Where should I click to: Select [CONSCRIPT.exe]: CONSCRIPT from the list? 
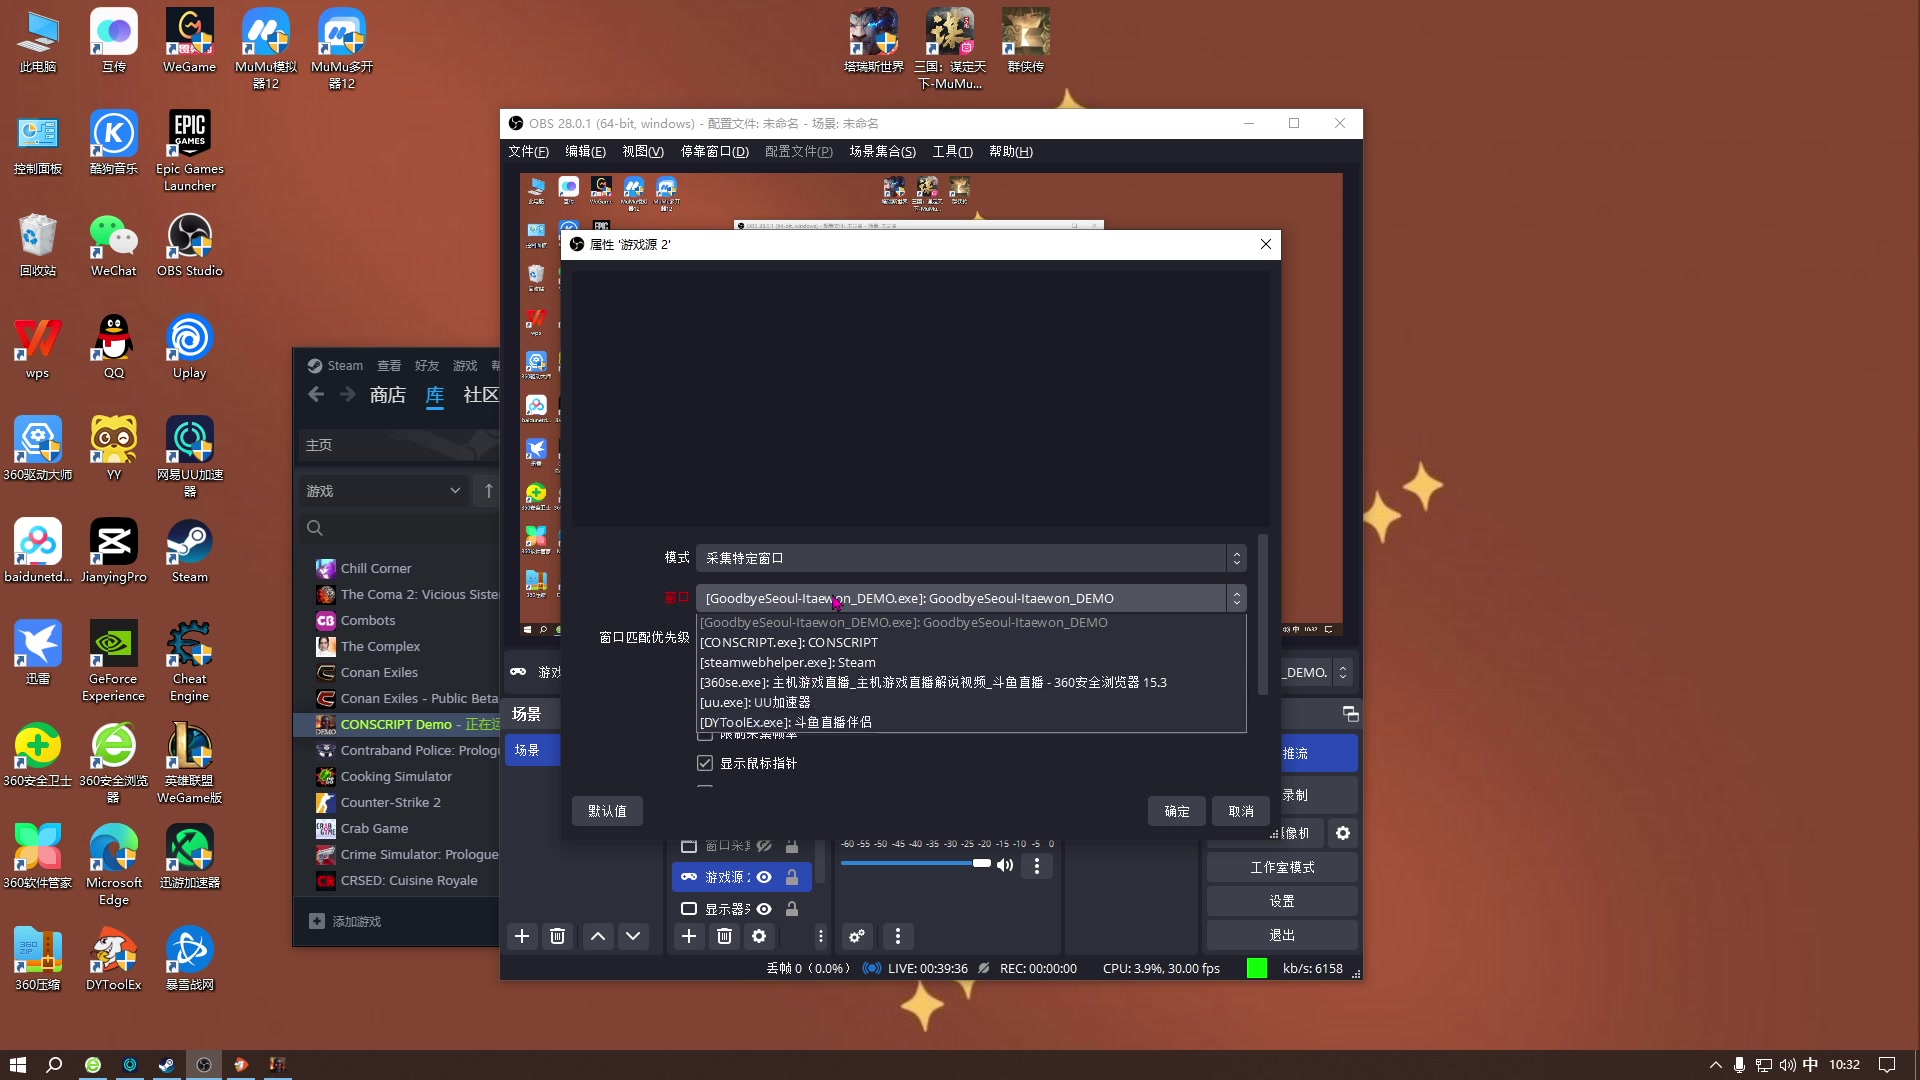973,642
